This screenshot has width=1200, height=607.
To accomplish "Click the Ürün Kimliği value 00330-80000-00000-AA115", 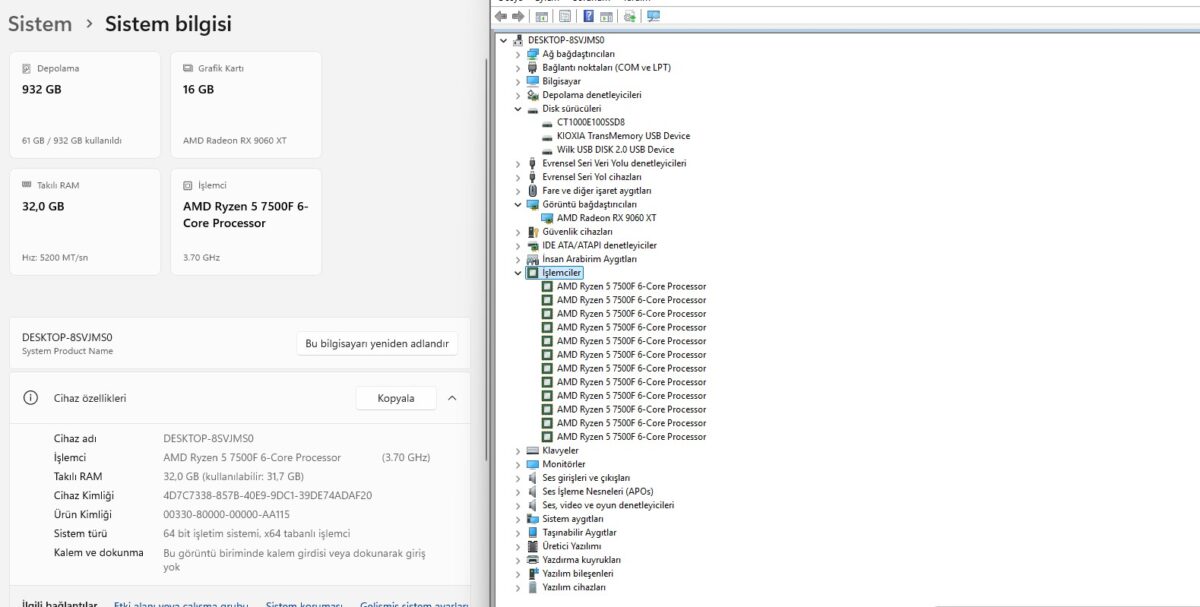I will (x=226, y=514).
